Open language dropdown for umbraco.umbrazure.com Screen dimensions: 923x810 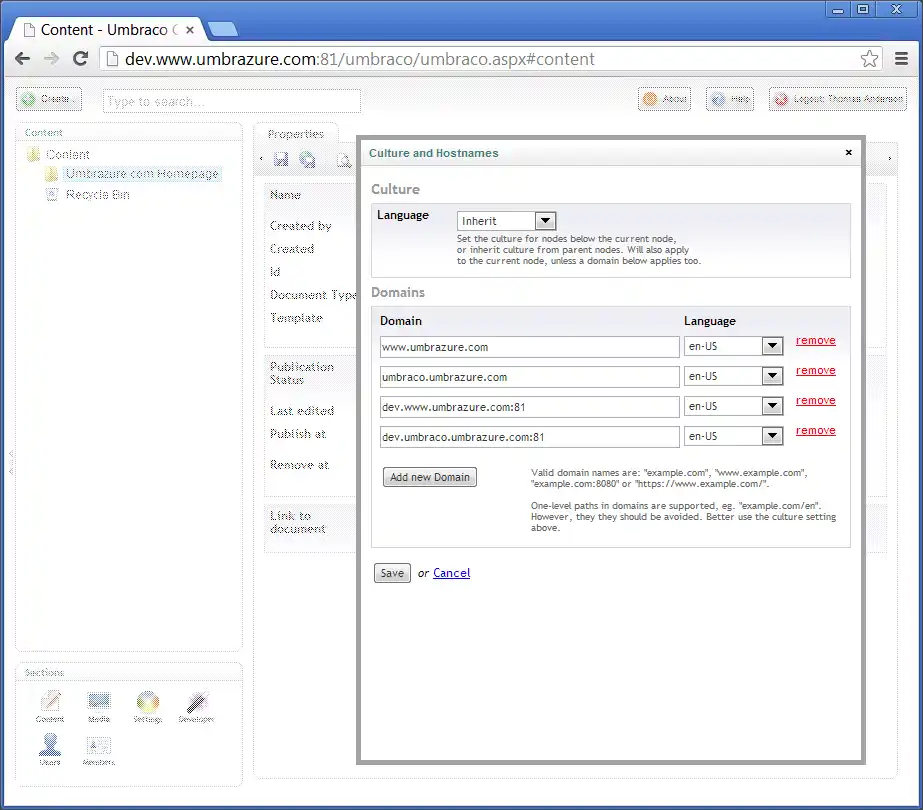(x=733, y=376)
